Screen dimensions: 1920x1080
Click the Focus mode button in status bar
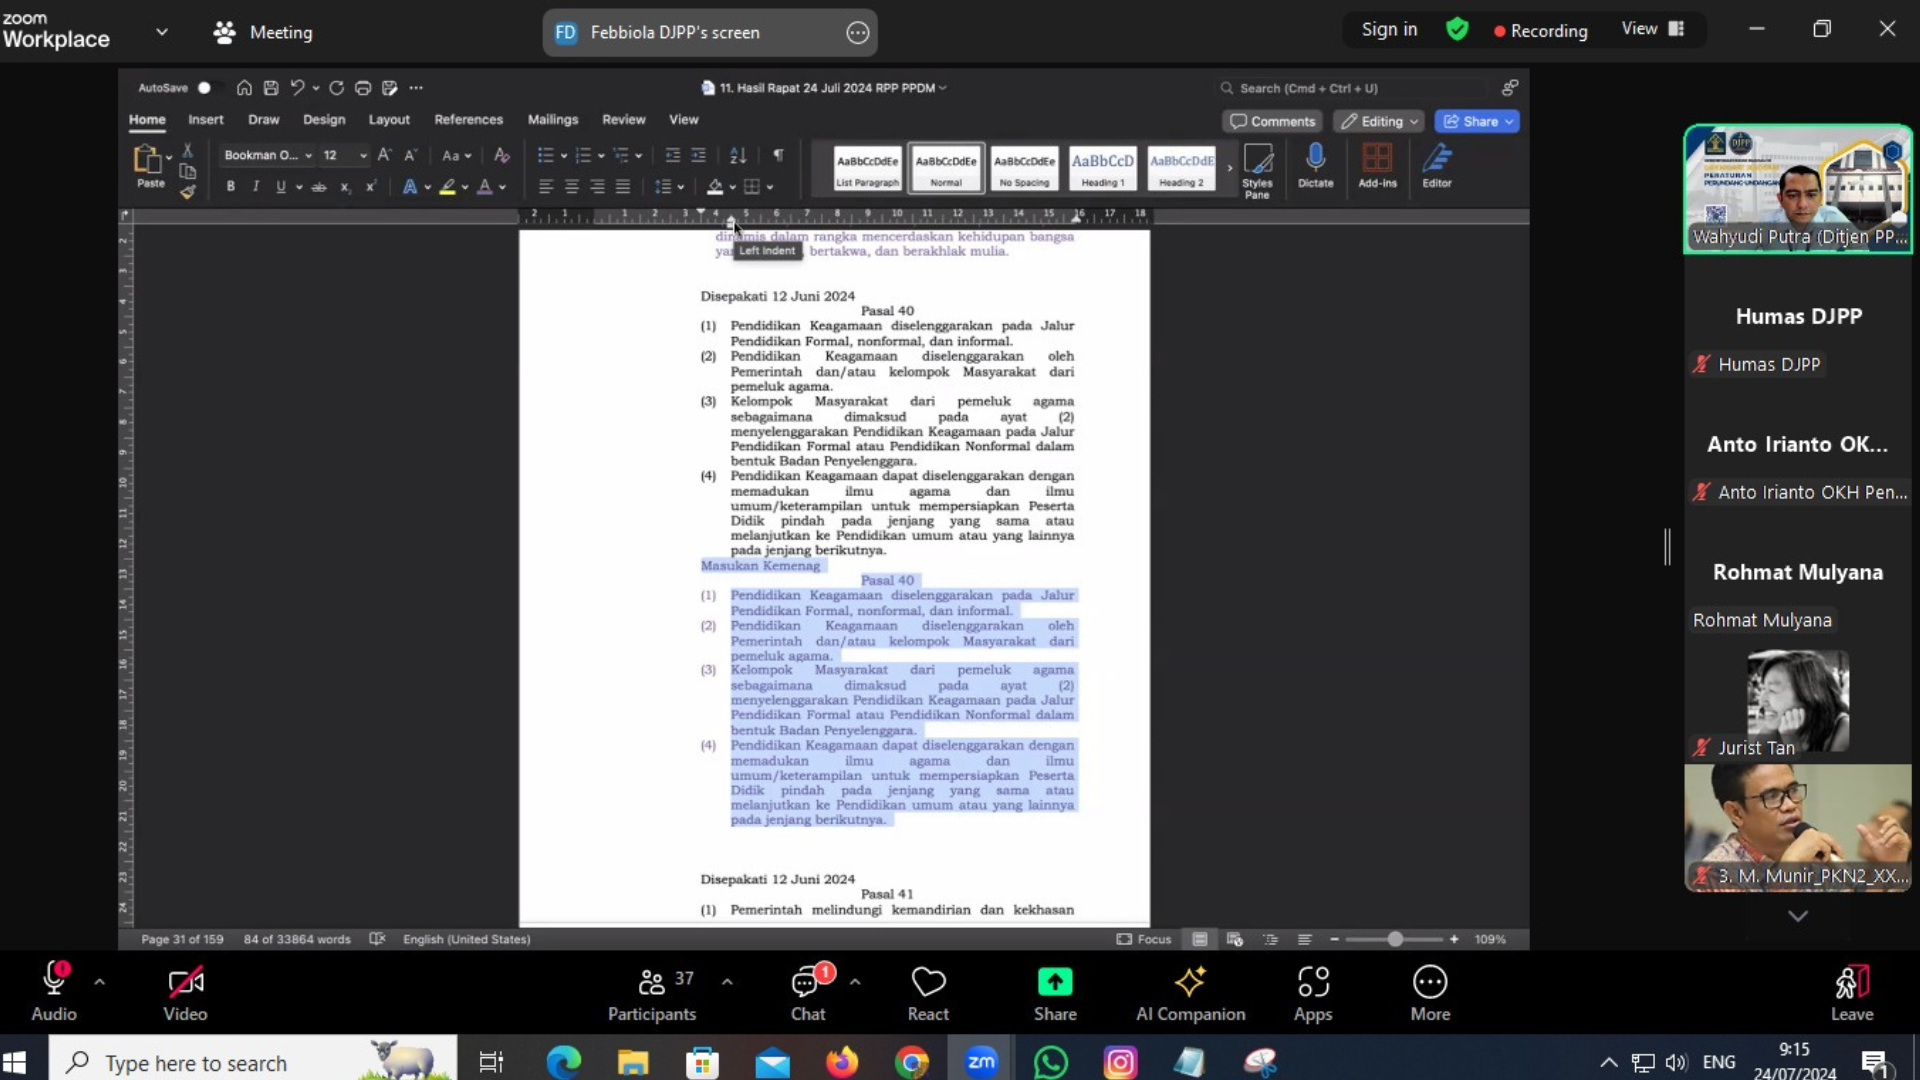1143,939
